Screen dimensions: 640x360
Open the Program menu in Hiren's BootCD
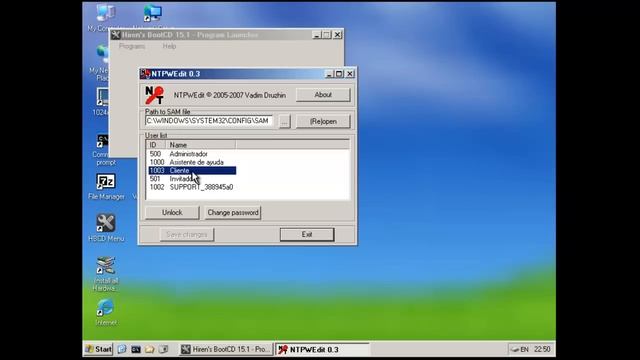point(132,46)
